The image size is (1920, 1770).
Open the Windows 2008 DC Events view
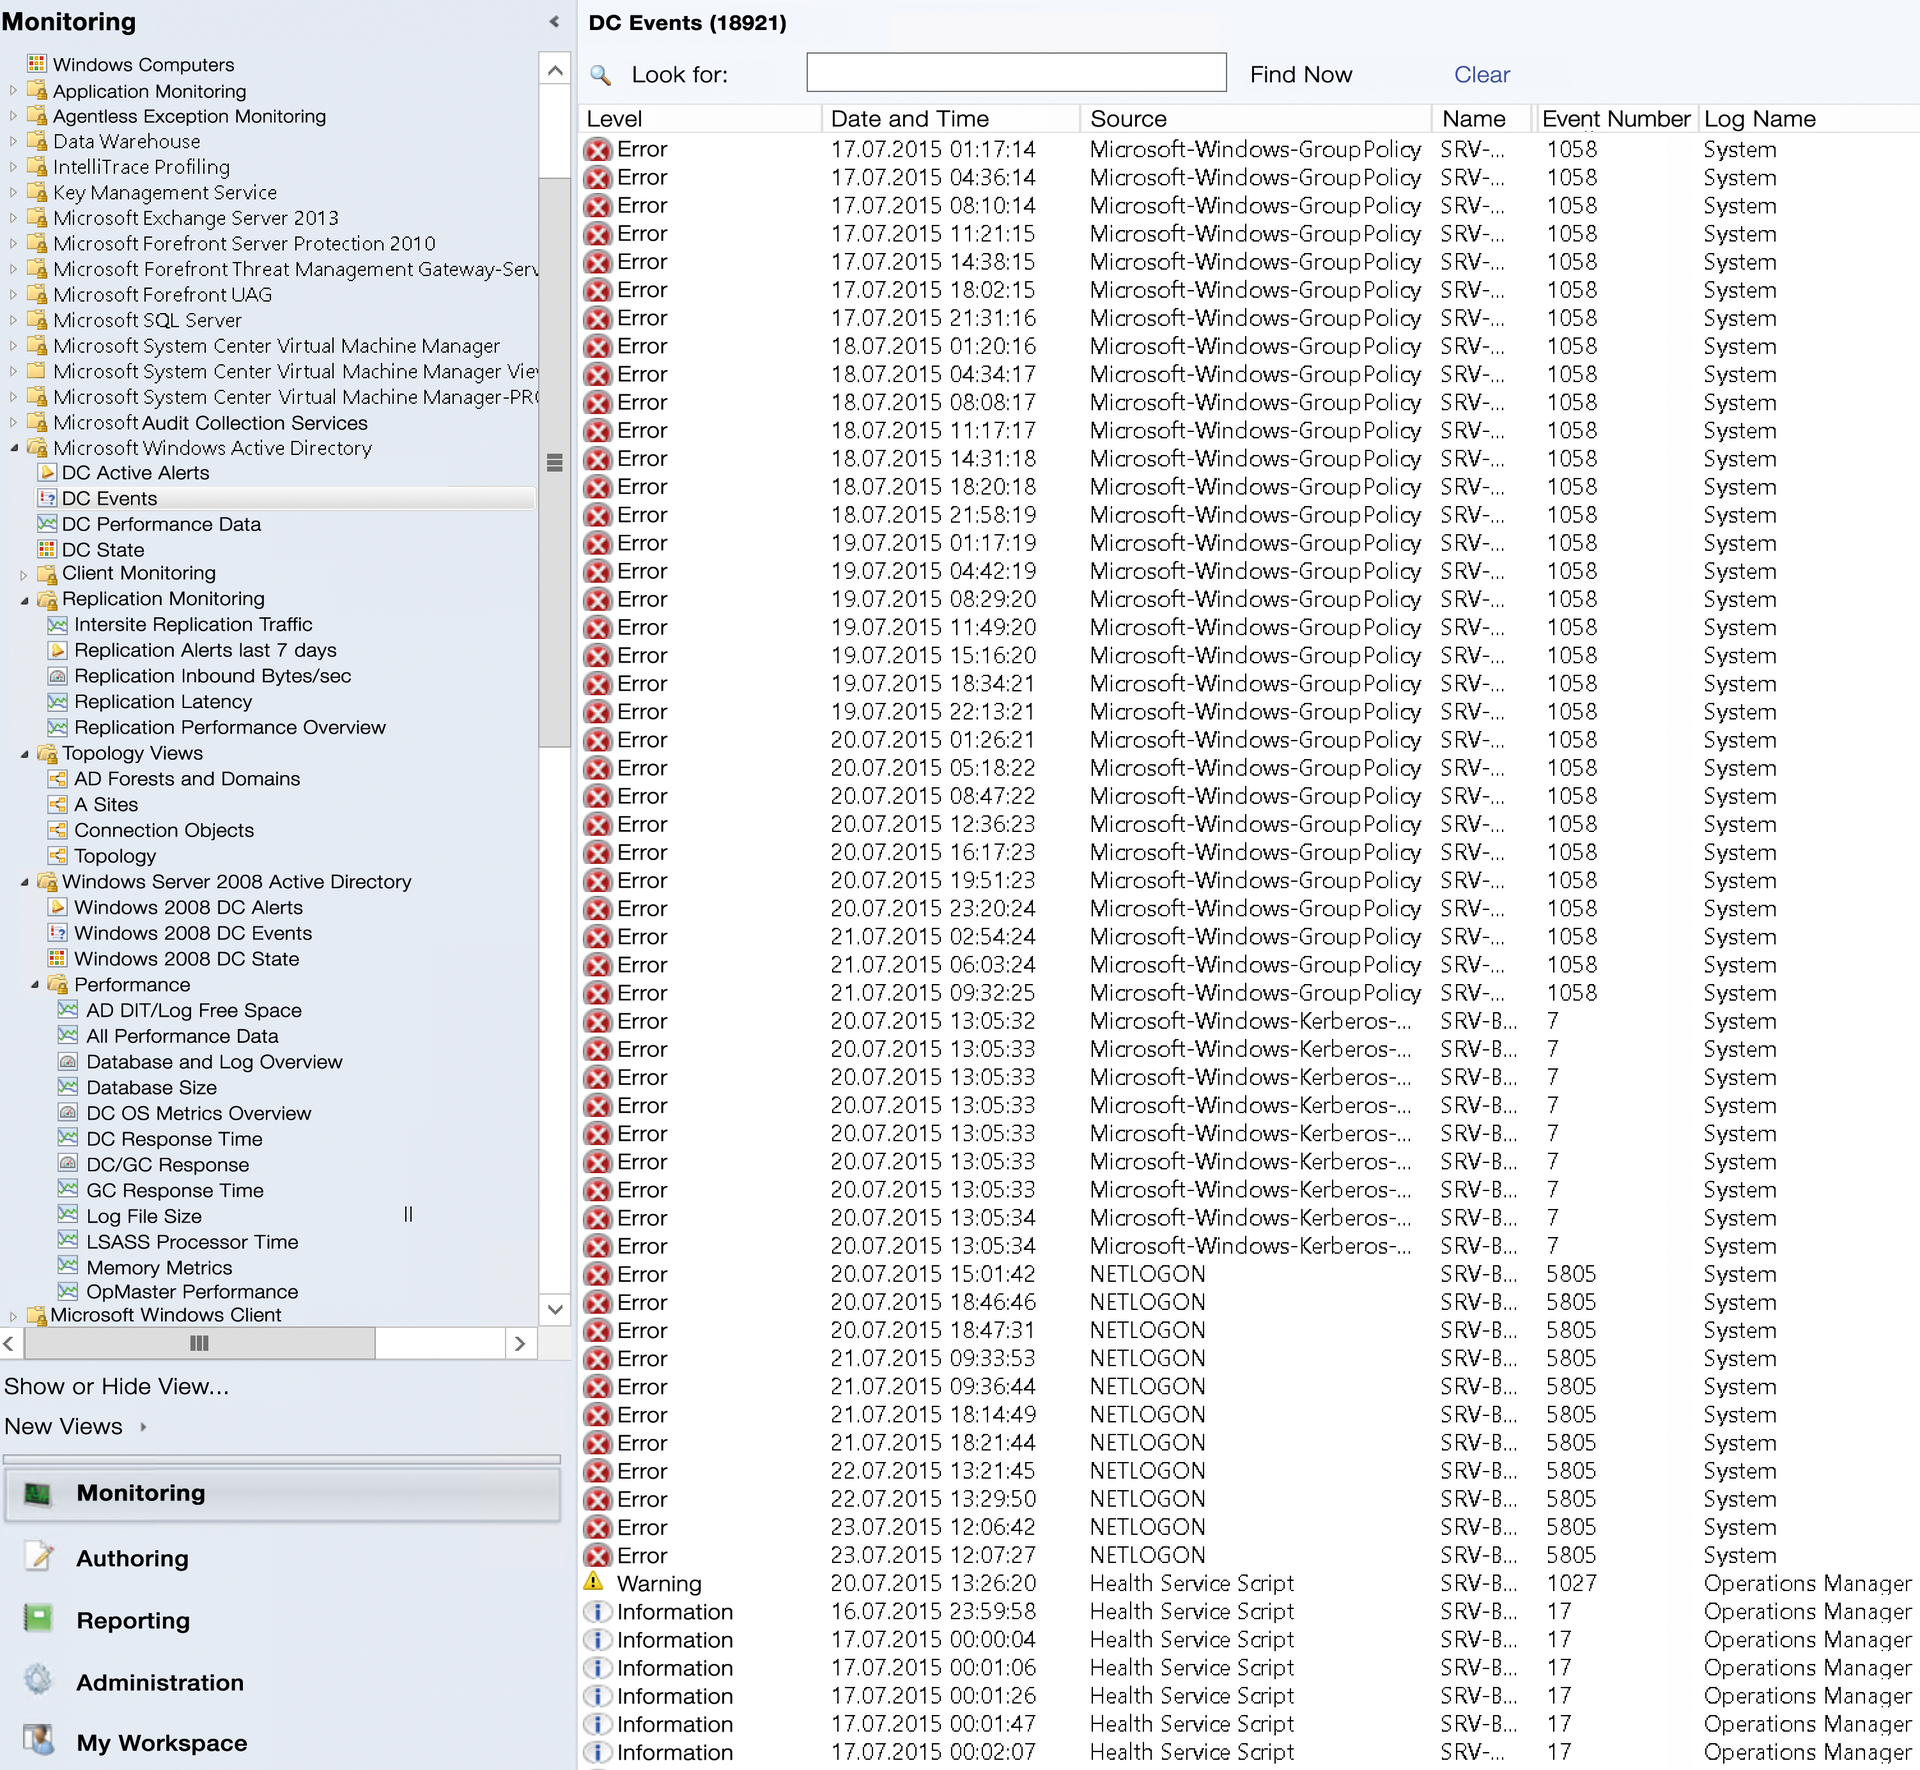190,933
